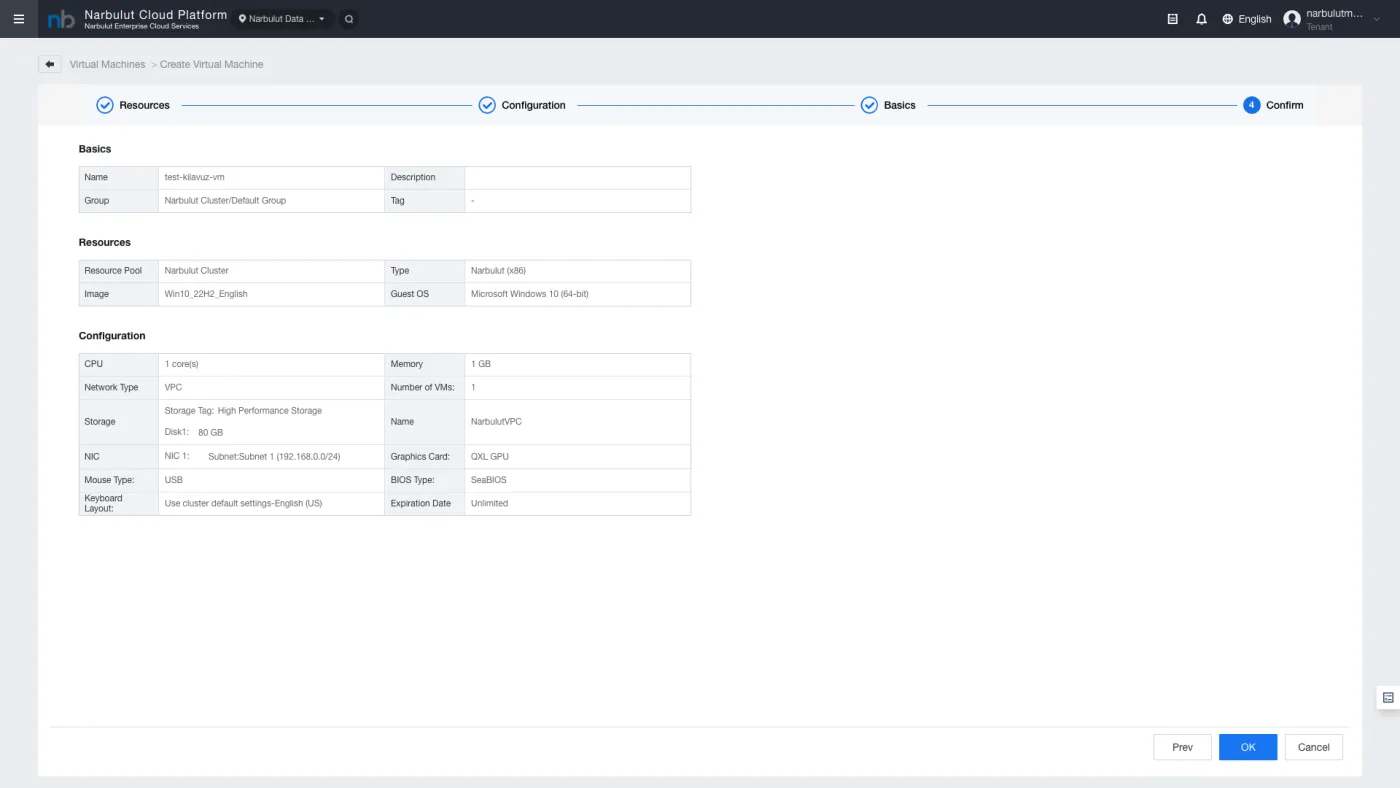
Task: Open the Narbulut Data region dropdown
Action: coord(282,19)
